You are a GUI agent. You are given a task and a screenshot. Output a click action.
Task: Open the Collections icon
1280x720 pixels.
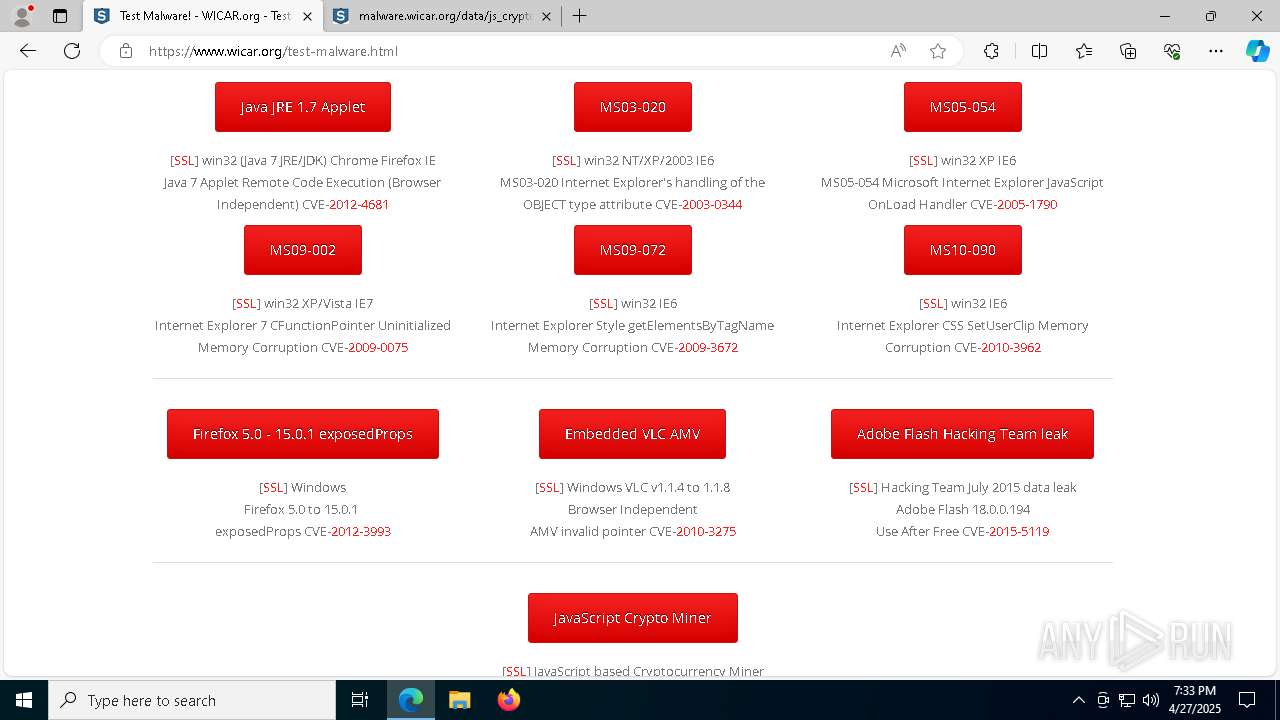(x=1128, y=51)
